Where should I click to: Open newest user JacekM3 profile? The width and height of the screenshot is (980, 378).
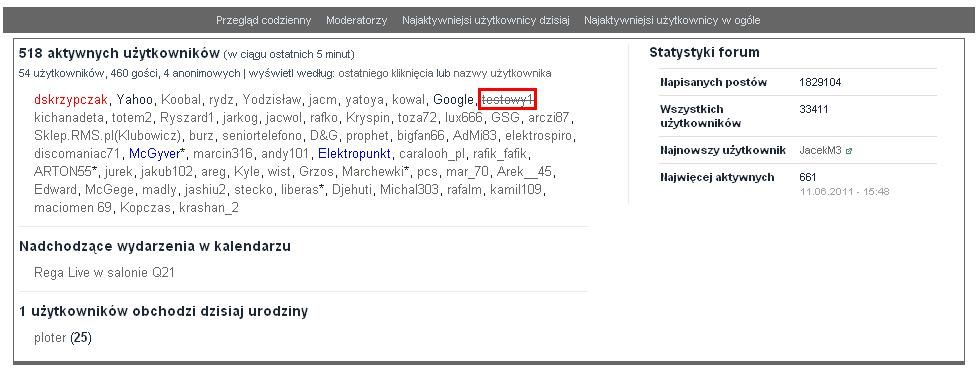820,150
